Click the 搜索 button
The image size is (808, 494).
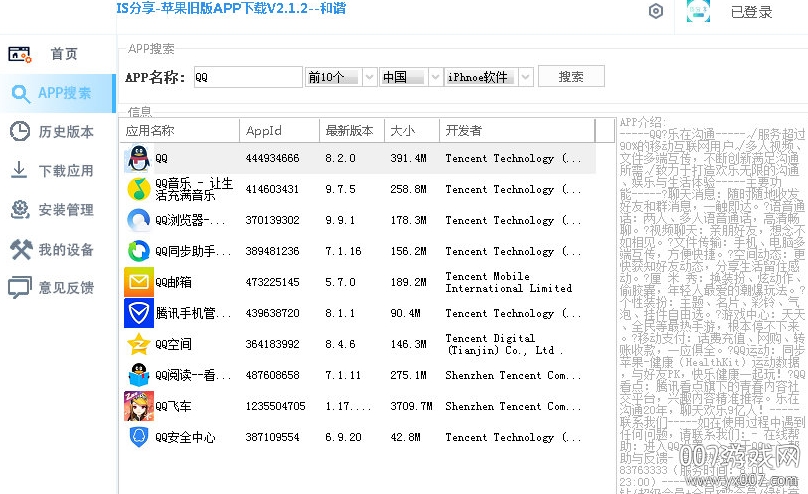click(x=571, y=77)
